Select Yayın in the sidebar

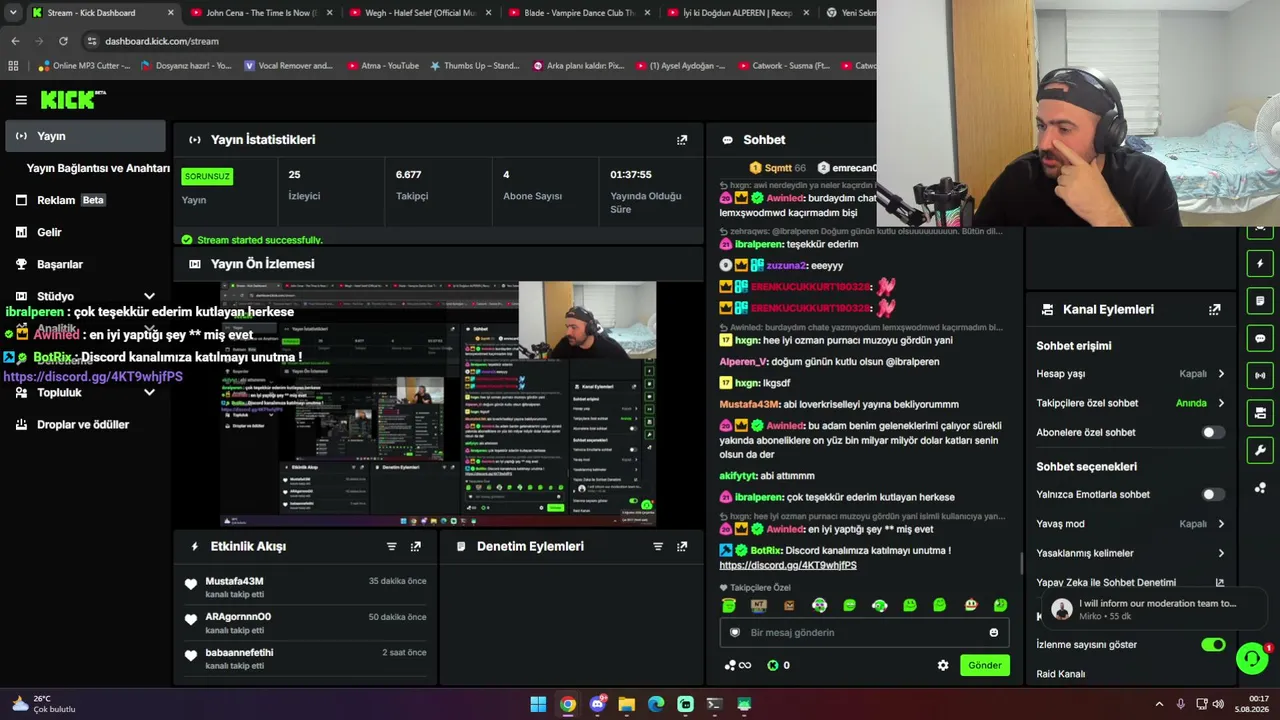click(85, 136)
